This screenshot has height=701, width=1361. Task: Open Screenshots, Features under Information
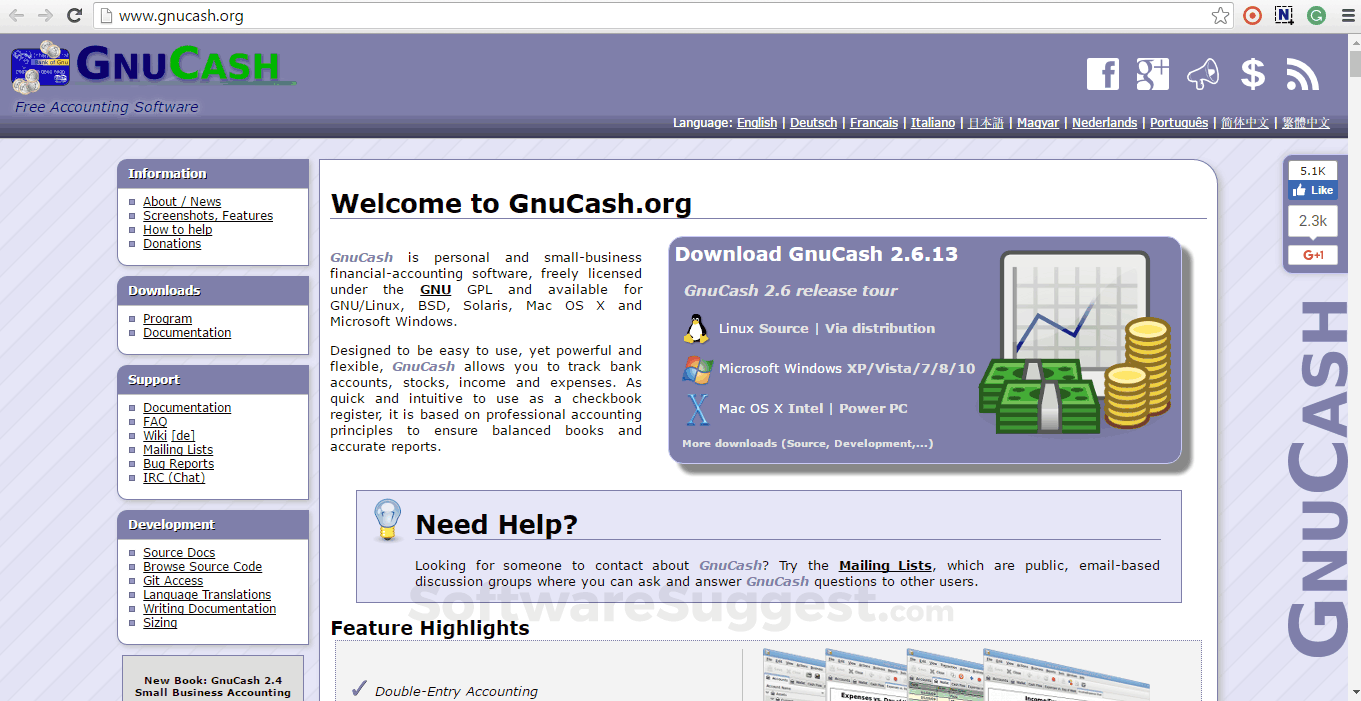tap(207, 215)
